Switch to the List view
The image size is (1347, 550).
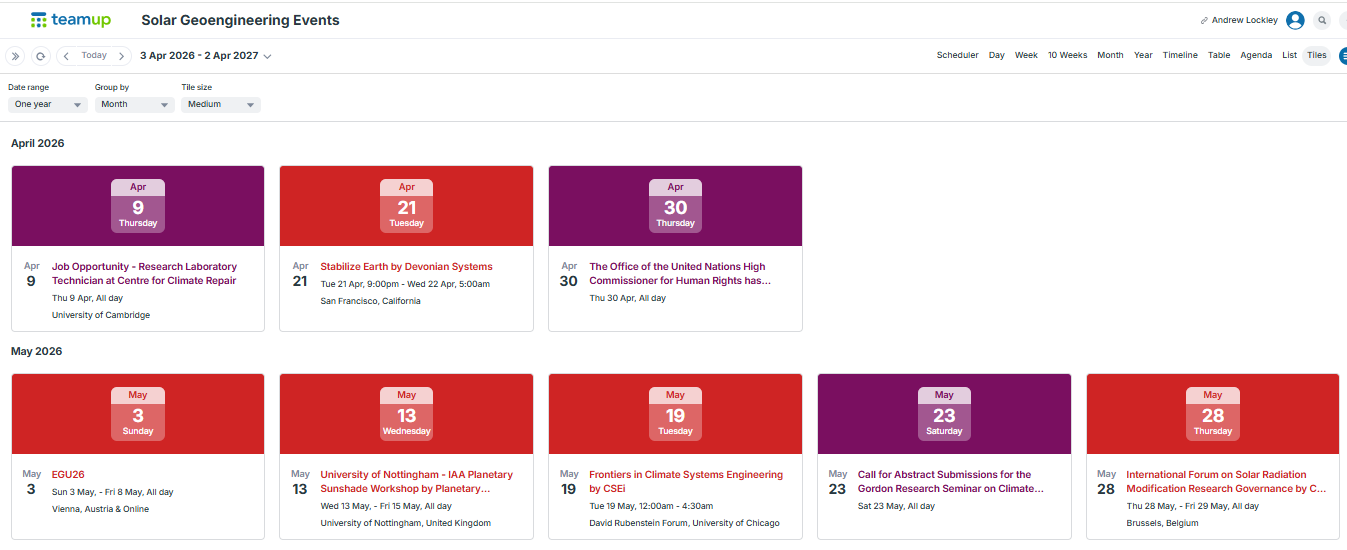(x=1290, y=55)
